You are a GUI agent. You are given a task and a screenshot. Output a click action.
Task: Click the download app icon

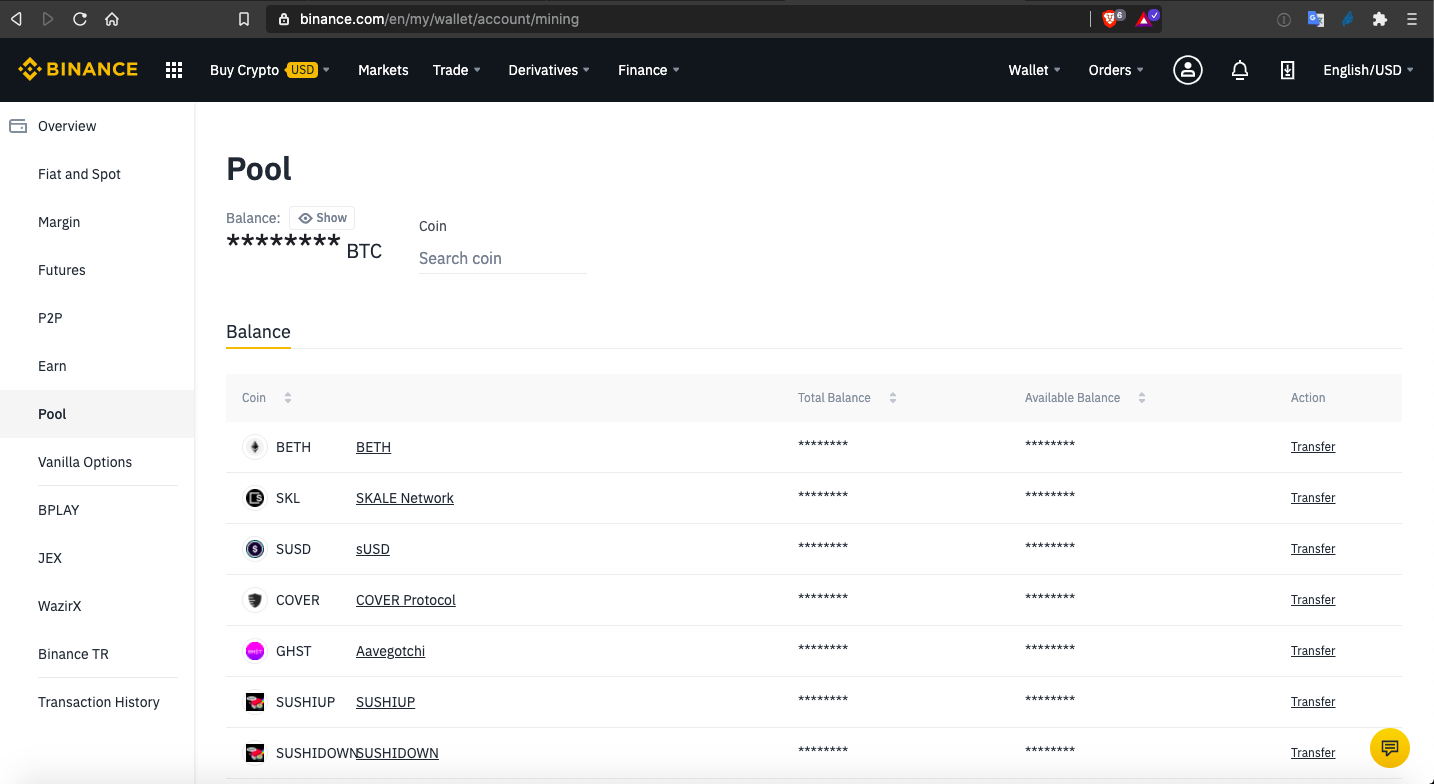(x=1288, y=70)
